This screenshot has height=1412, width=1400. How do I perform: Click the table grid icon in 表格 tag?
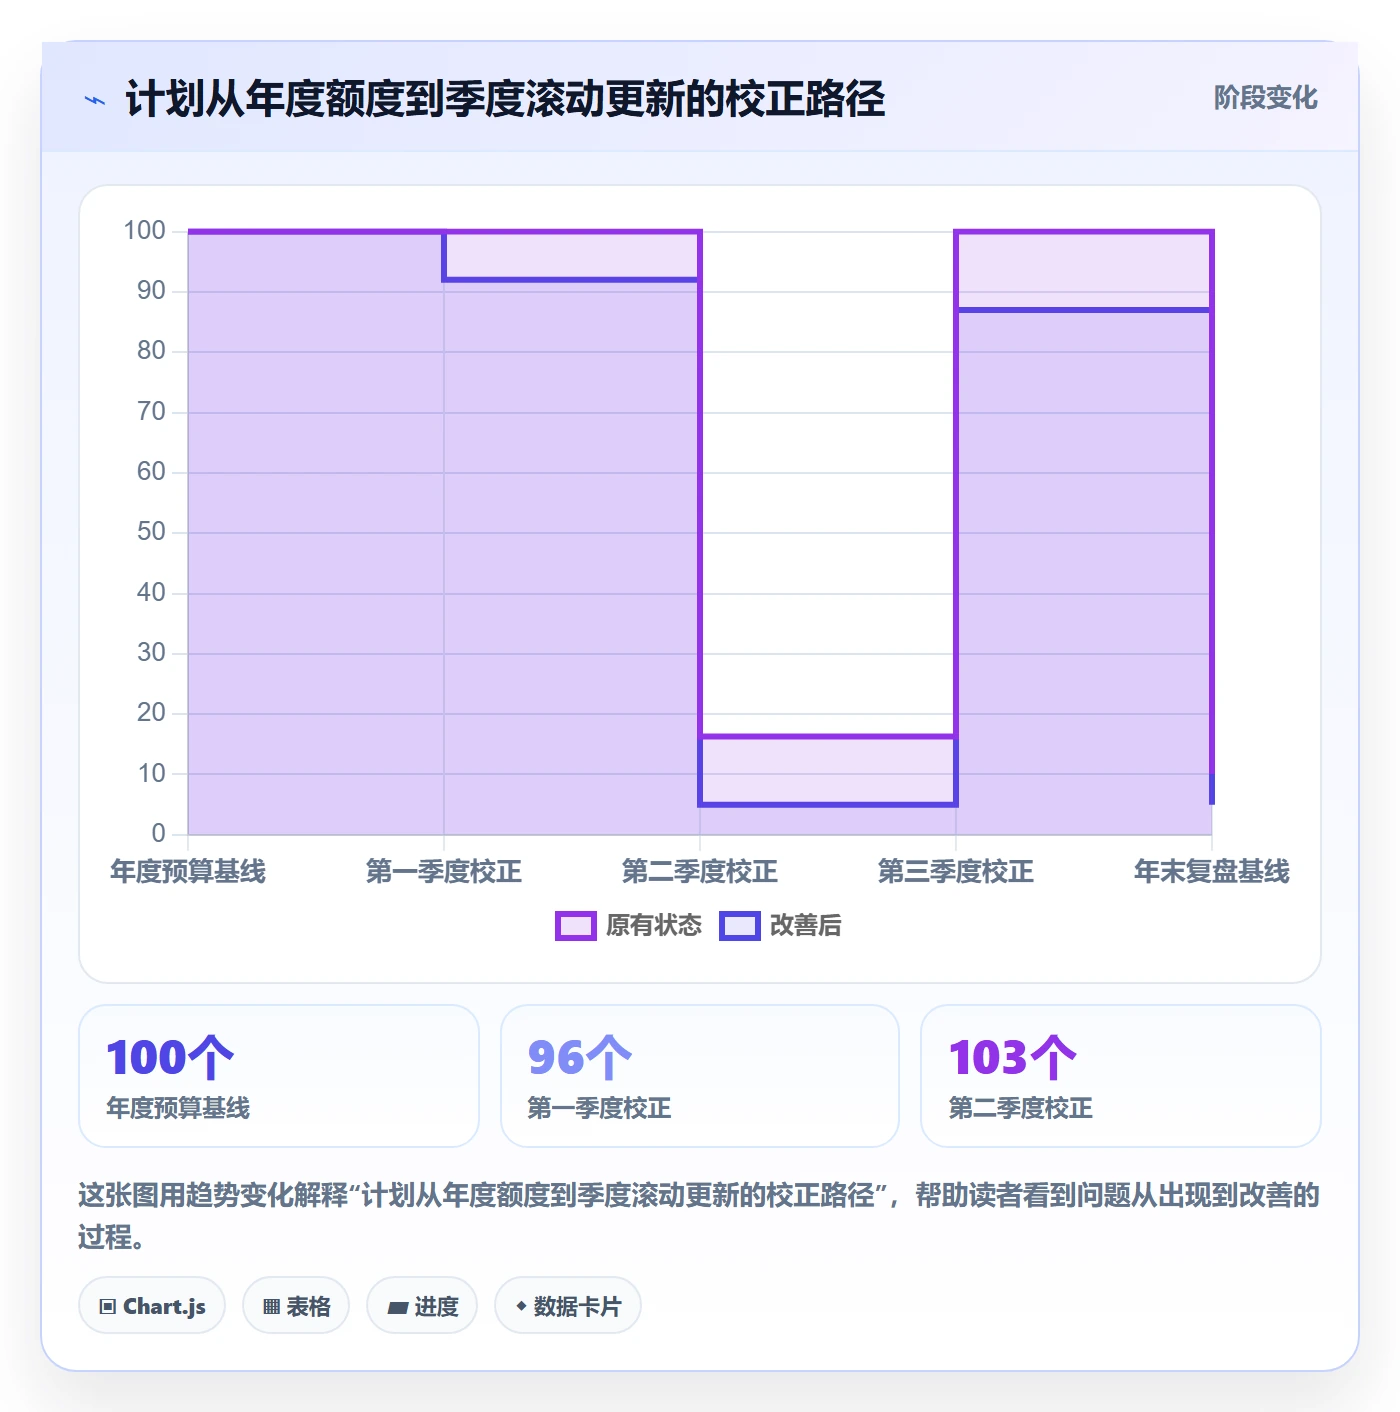click(271, 1306)
